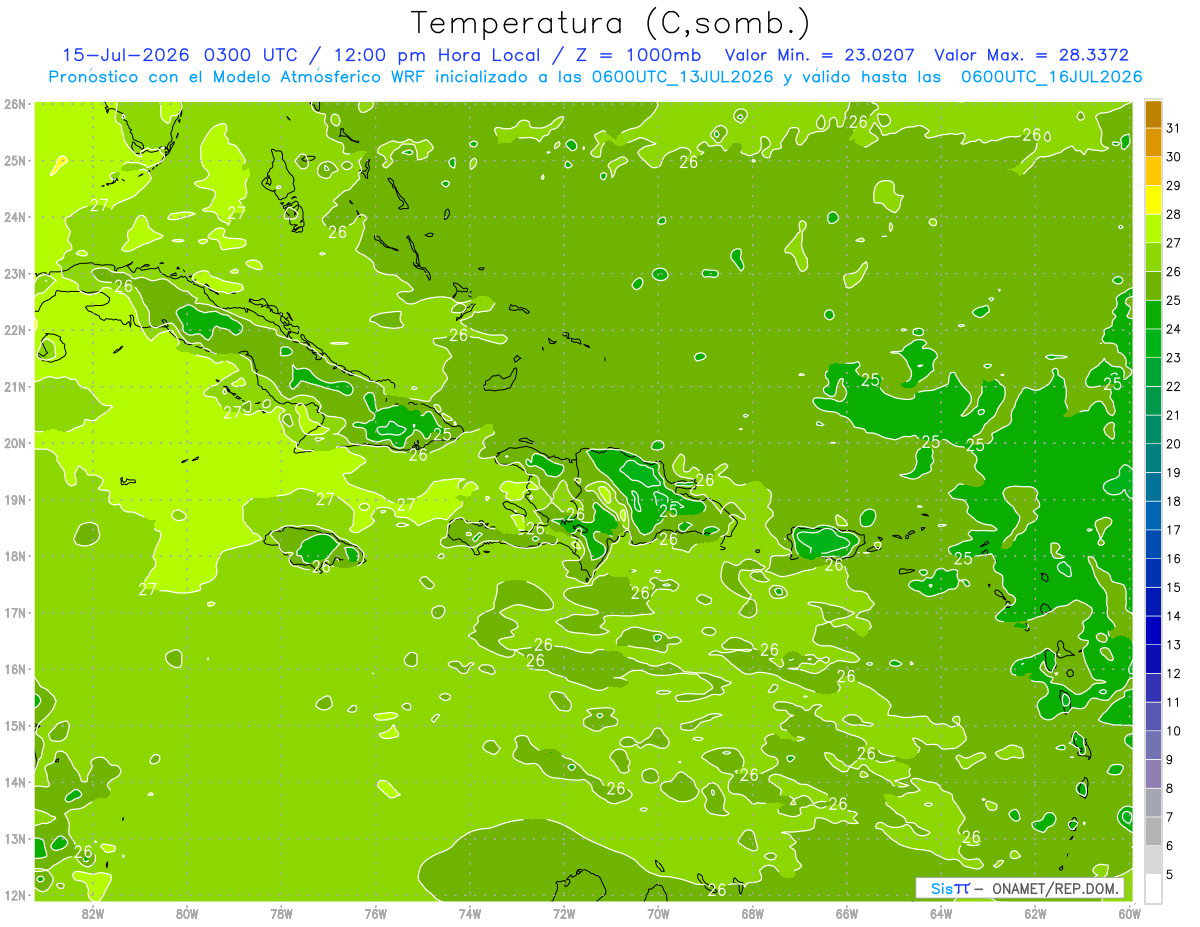Click the latitude label '20N'

(x=15, y=443)
